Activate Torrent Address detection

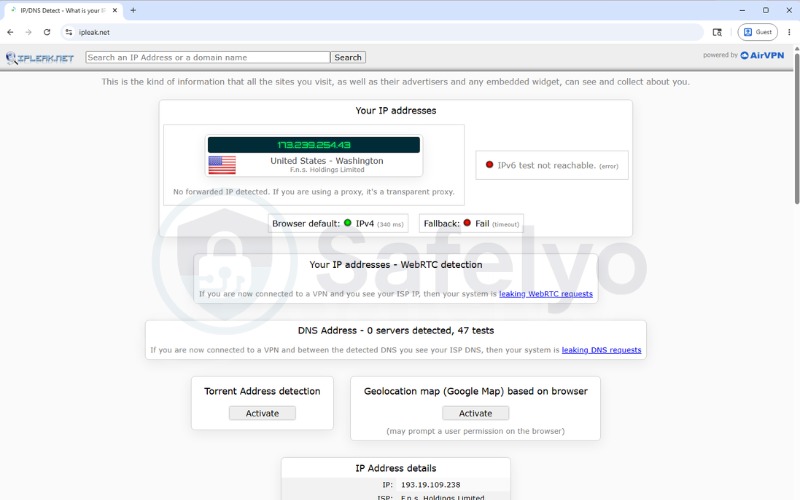[262, 413]
